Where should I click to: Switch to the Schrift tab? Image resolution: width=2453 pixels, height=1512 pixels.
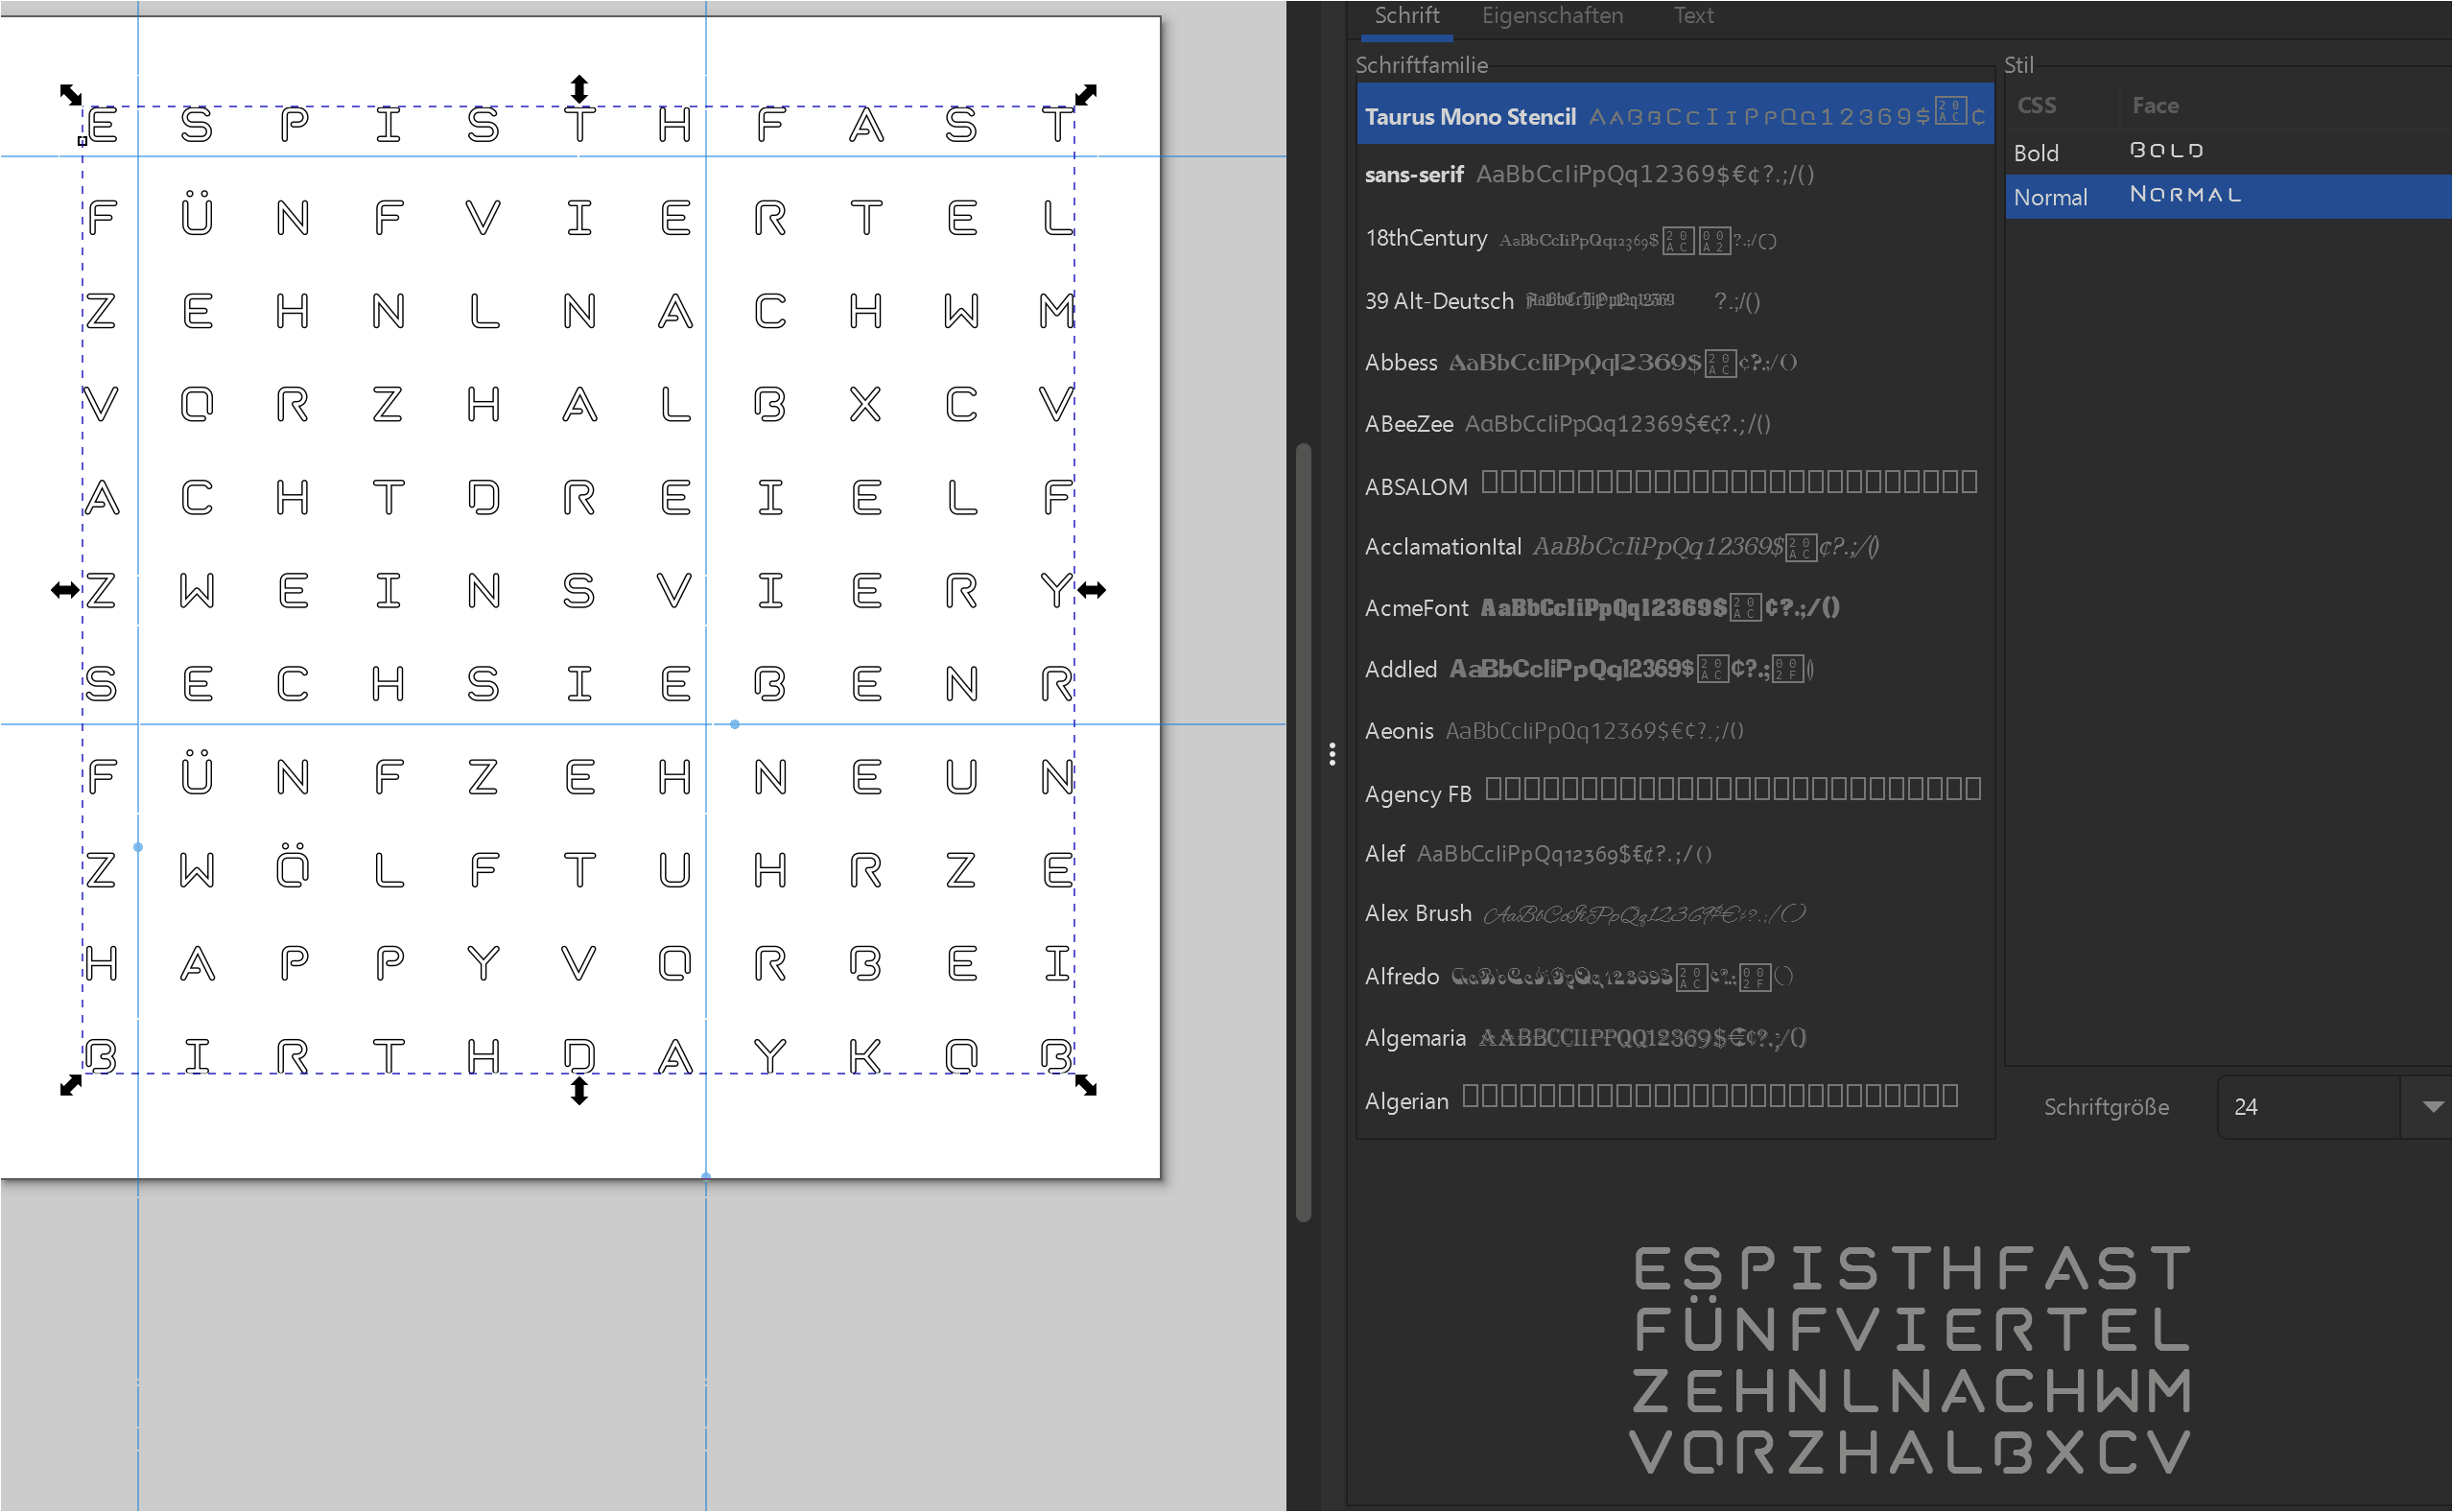(1406, 16)
